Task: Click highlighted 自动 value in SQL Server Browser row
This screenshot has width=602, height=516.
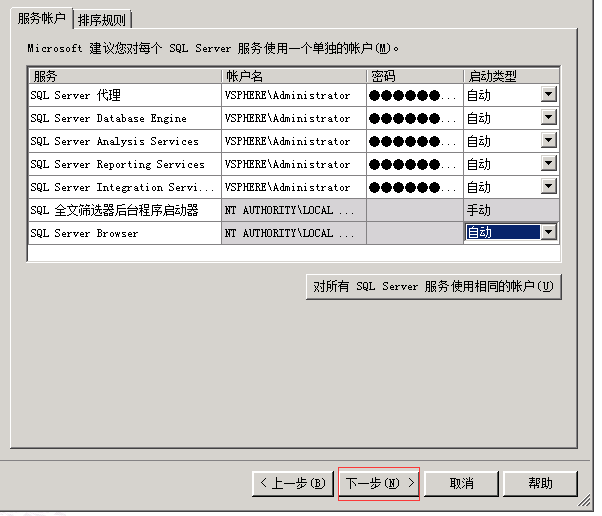Action: (503, 232)
